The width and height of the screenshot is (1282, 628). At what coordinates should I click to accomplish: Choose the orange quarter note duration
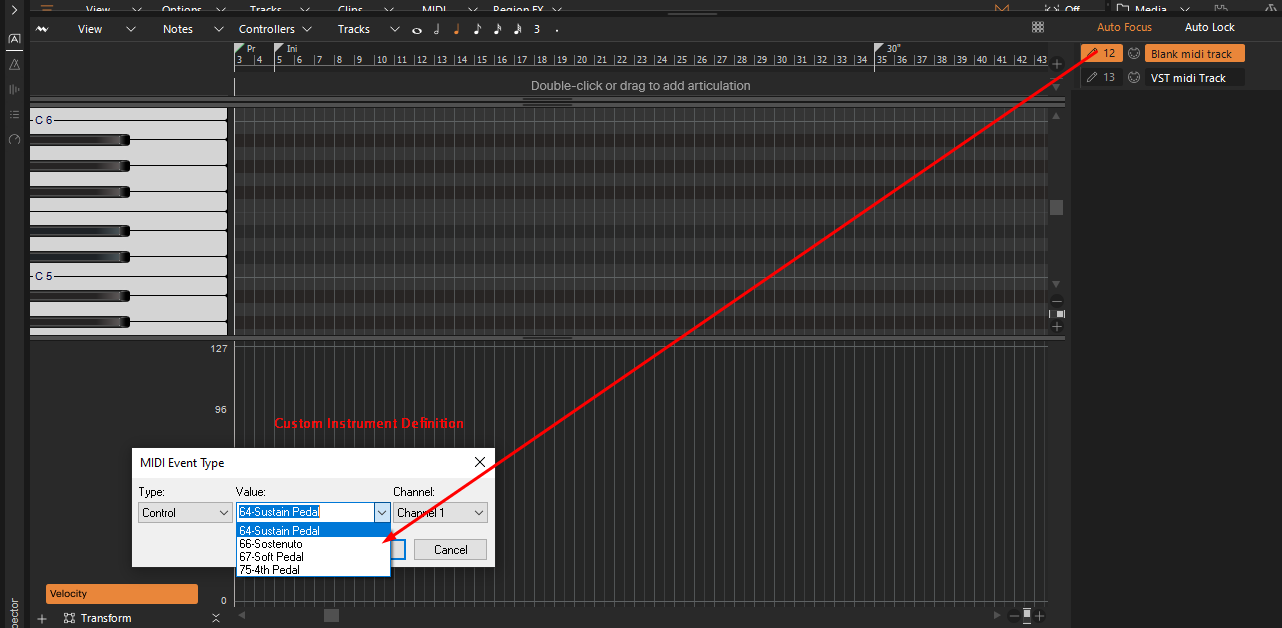pyautogui.click(x=456, y=29)
